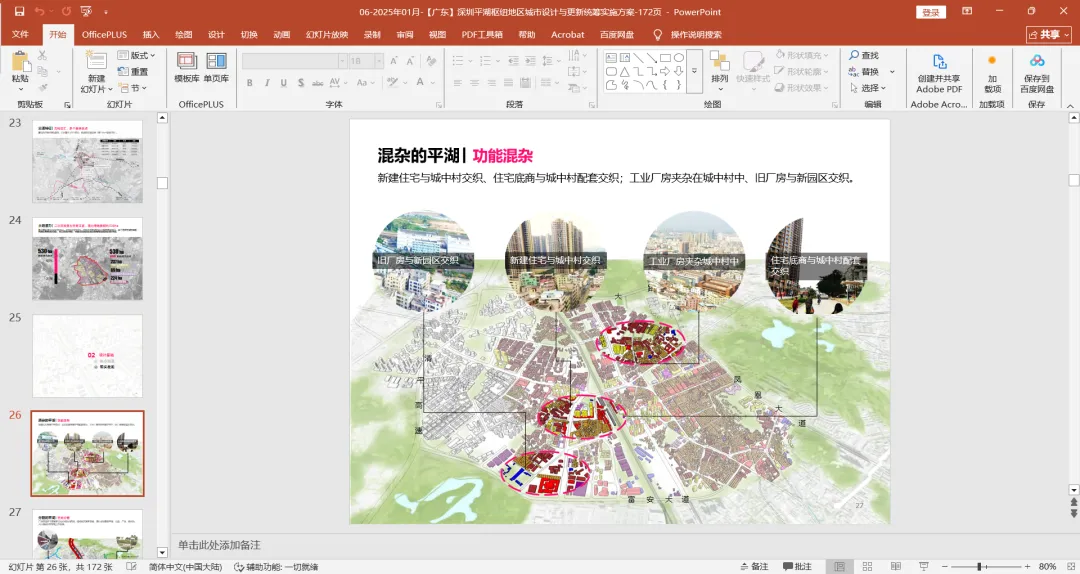Click the New Slide (新建幻灯片) icon
Screen dimensions: 1080x574
point(96,62)
